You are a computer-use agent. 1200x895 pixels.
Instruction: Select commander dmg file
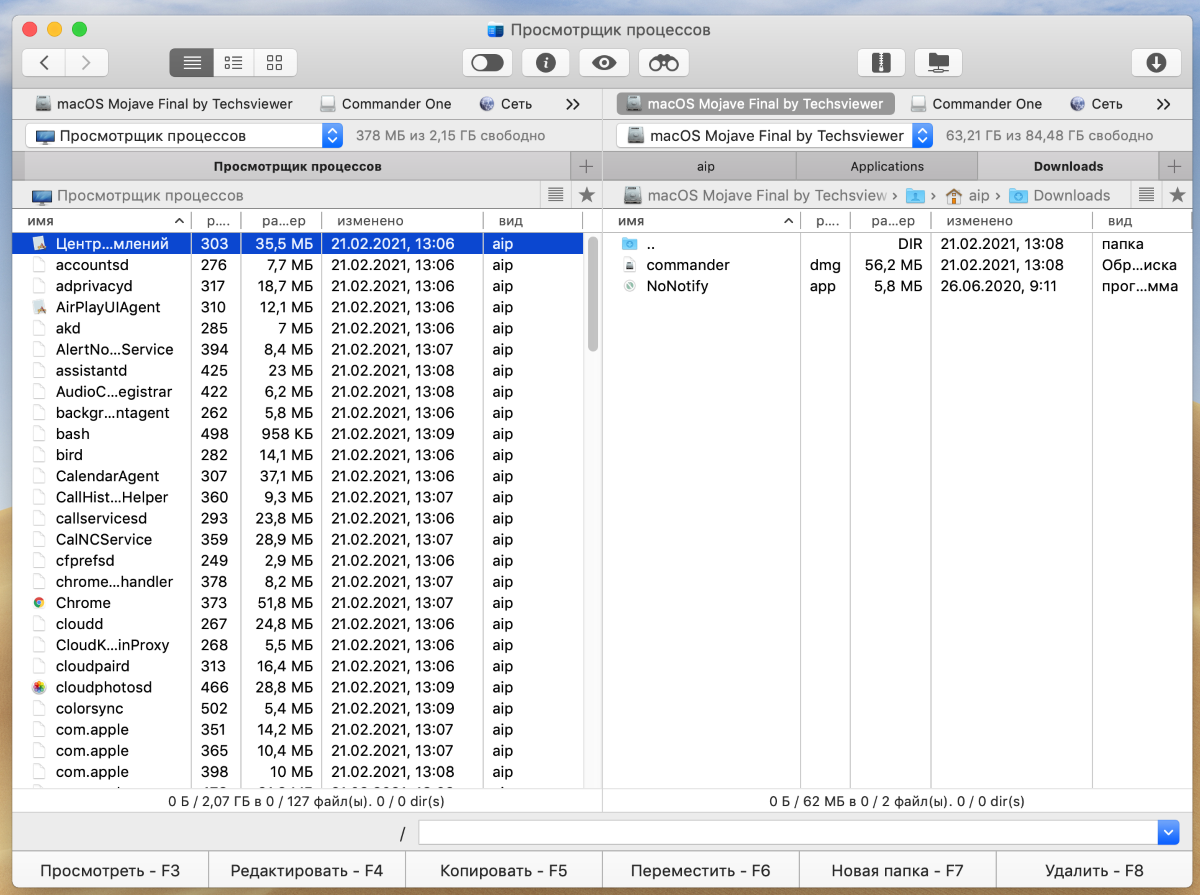[896, 265]
